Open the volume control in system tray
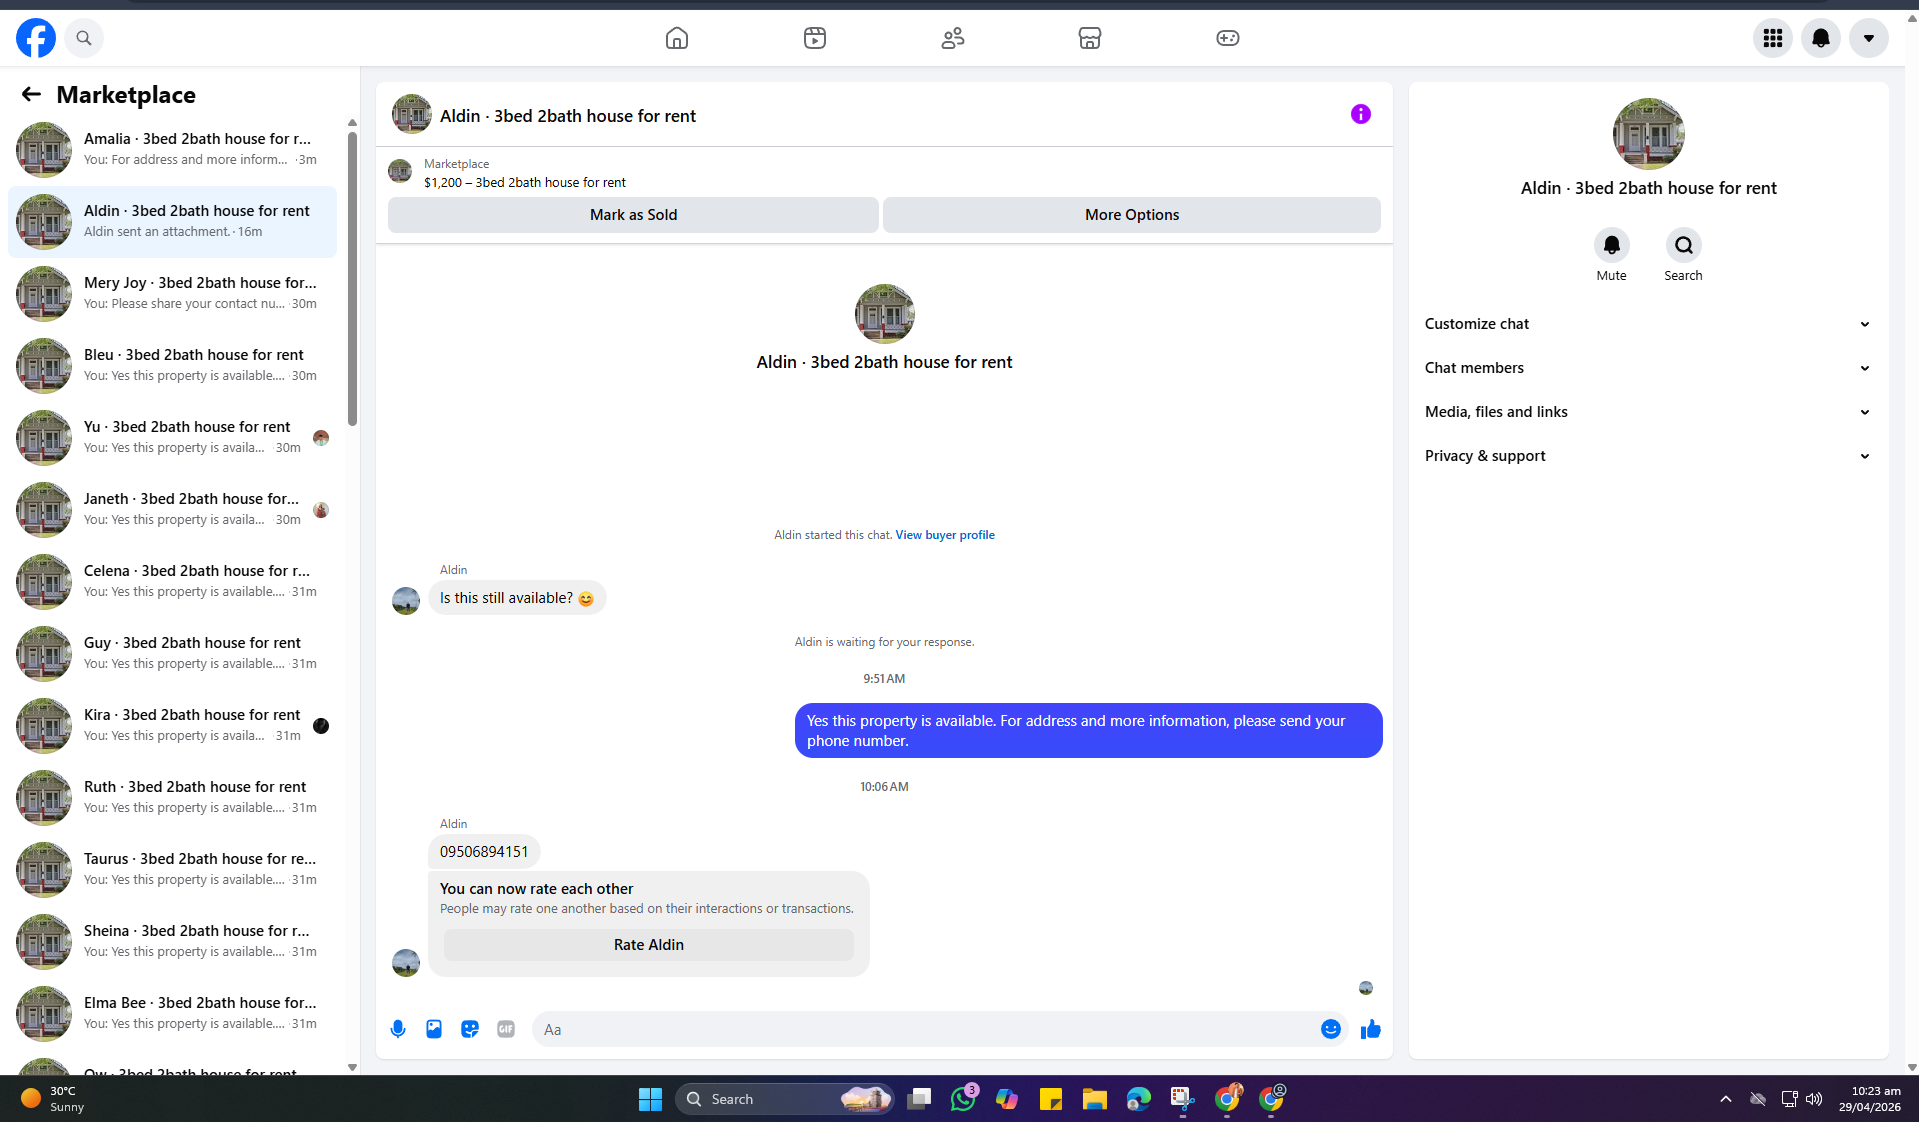 [1814, 1099]
